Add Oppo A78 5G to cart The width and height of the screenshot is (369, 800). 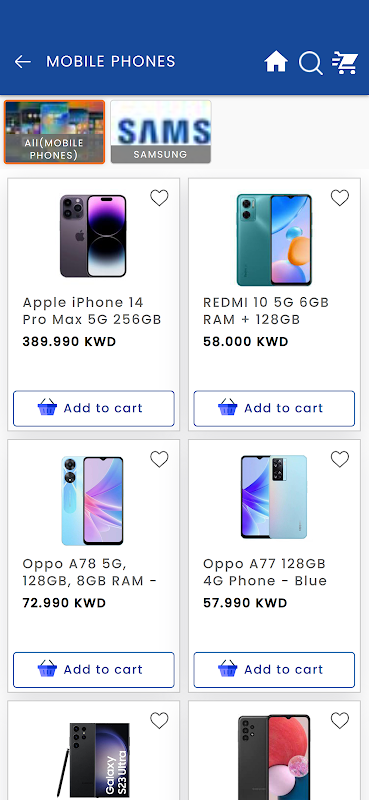[94, 669]
